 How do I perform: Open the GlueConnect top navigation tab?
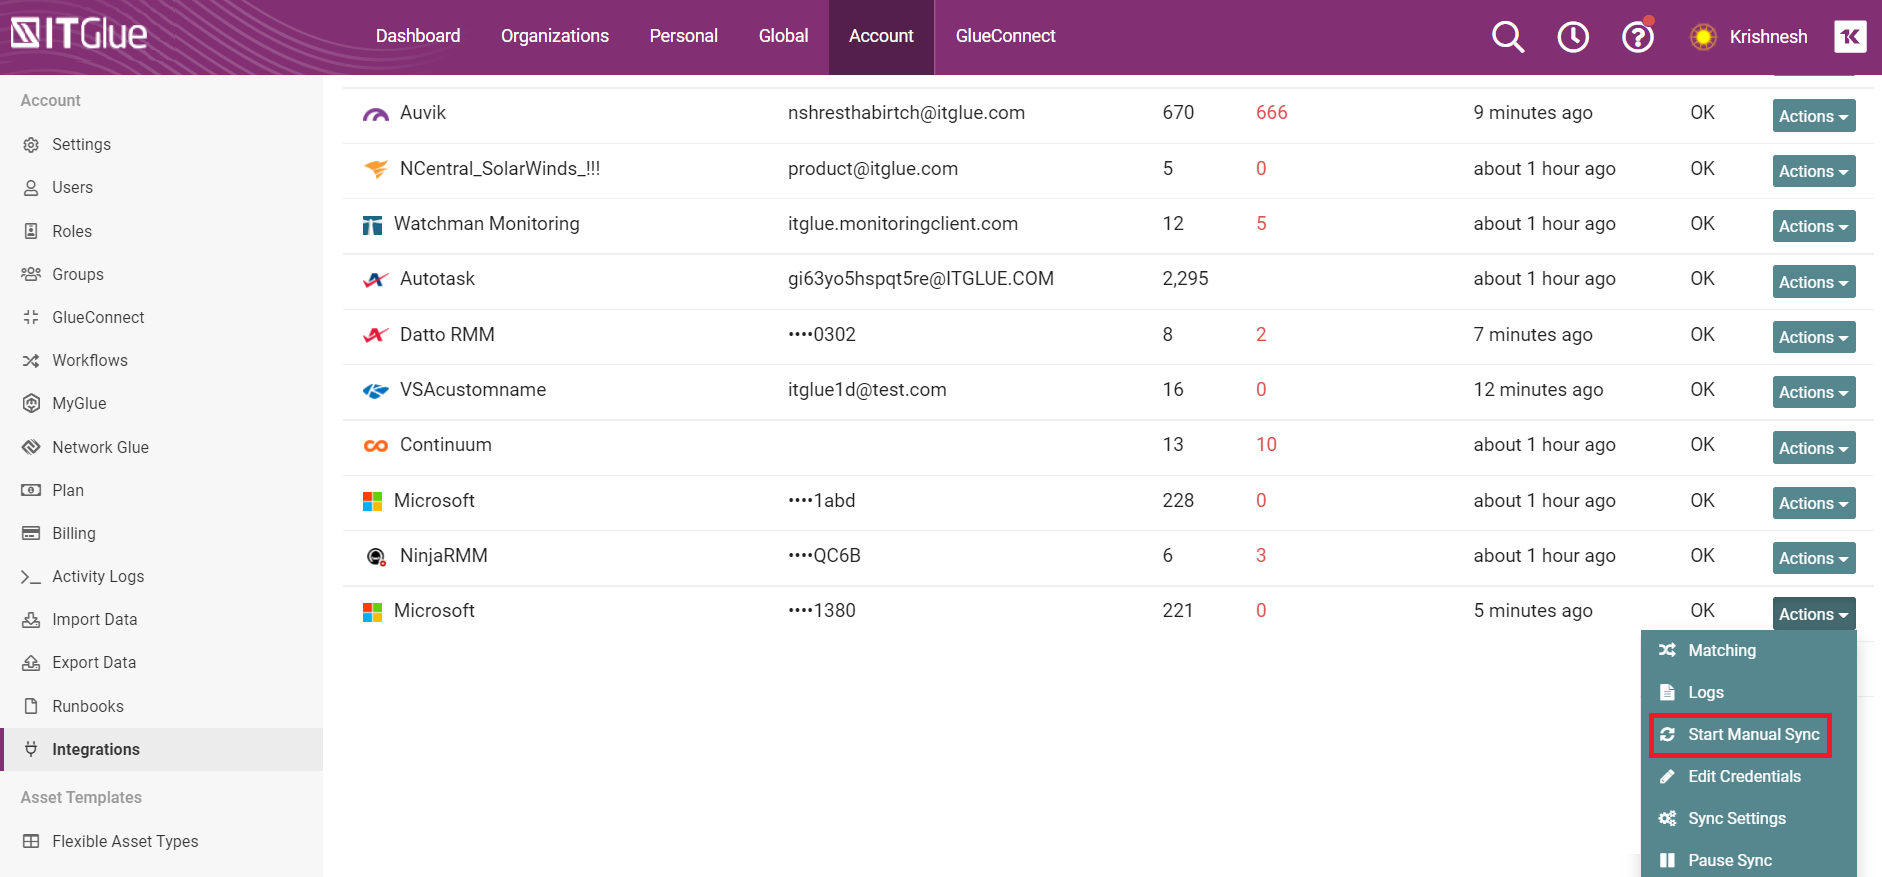1005,36
